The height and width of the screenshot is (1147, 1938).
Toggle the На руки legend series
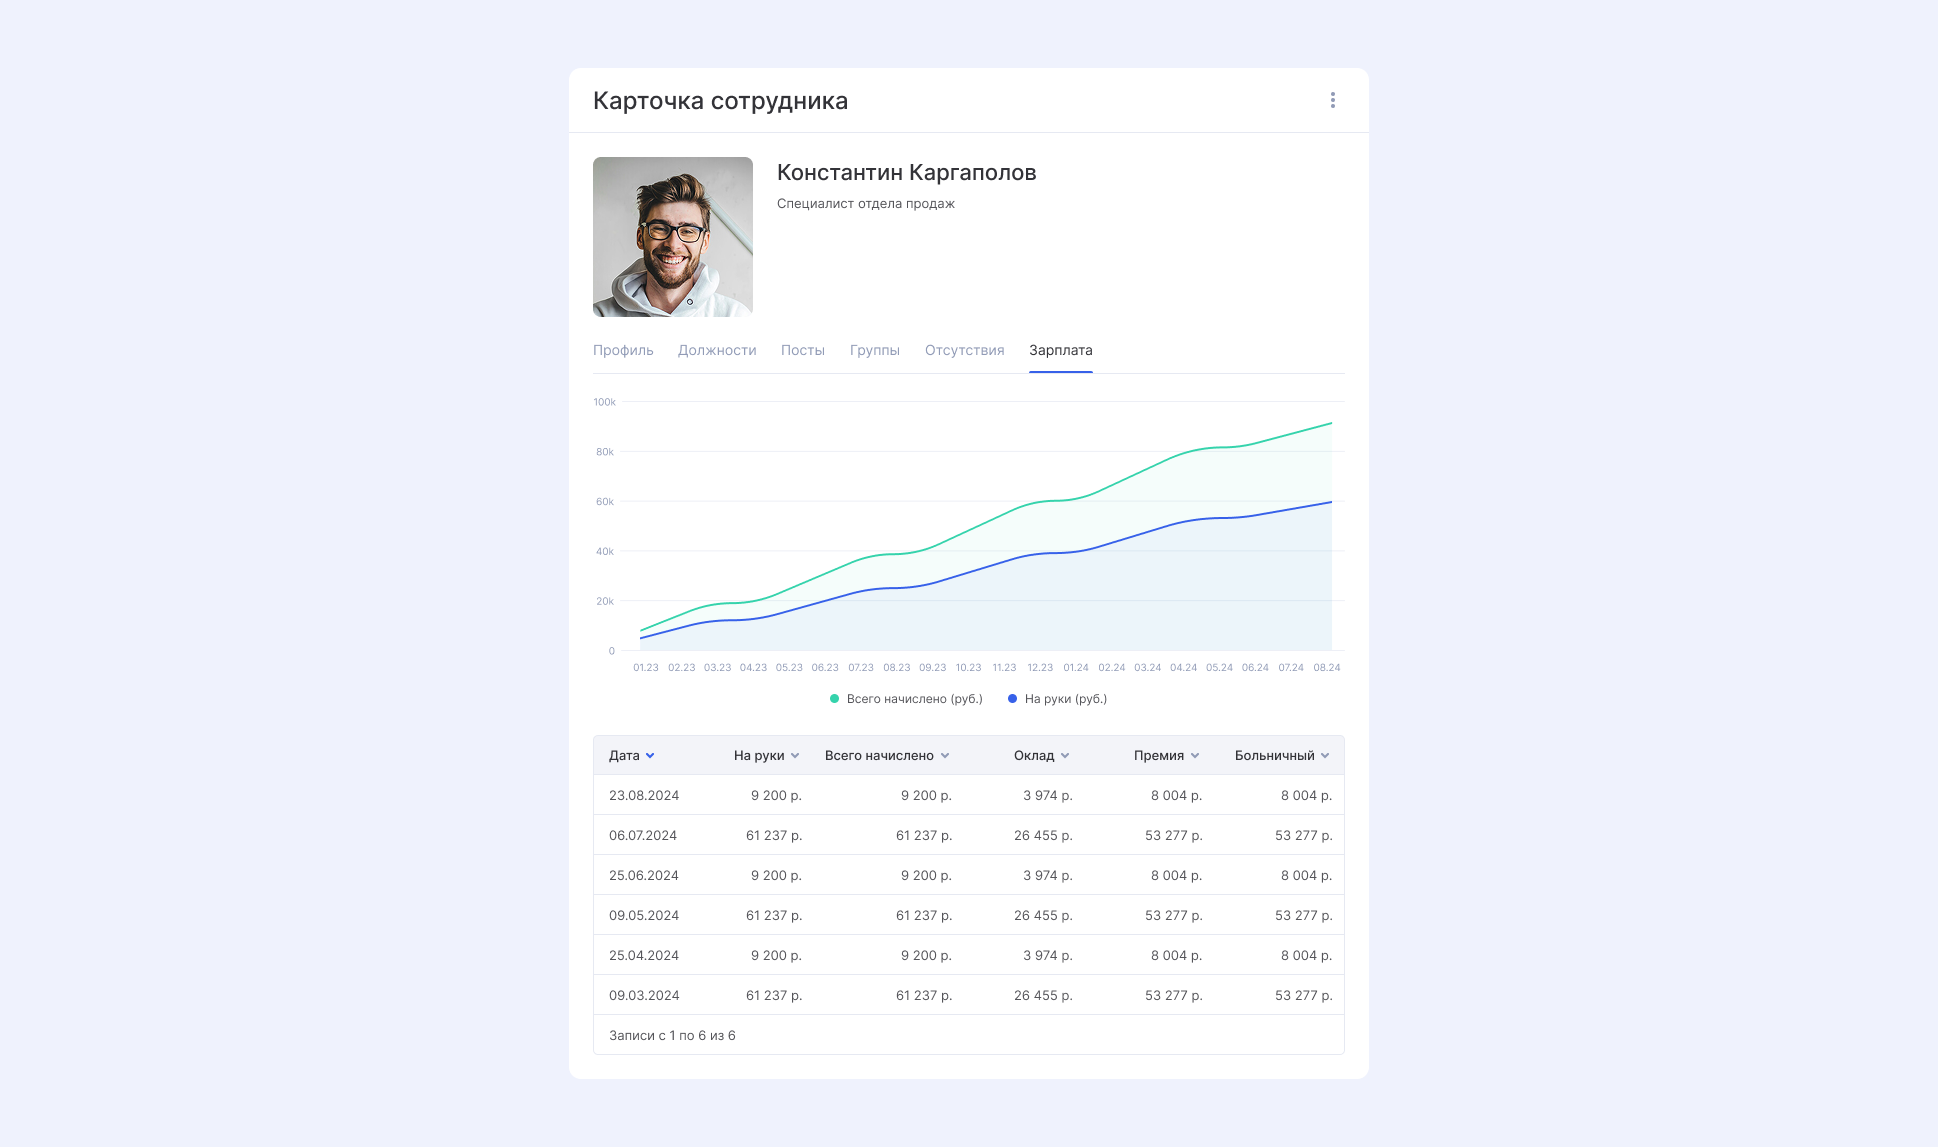pyautogui.click(x=1065, y=699)
